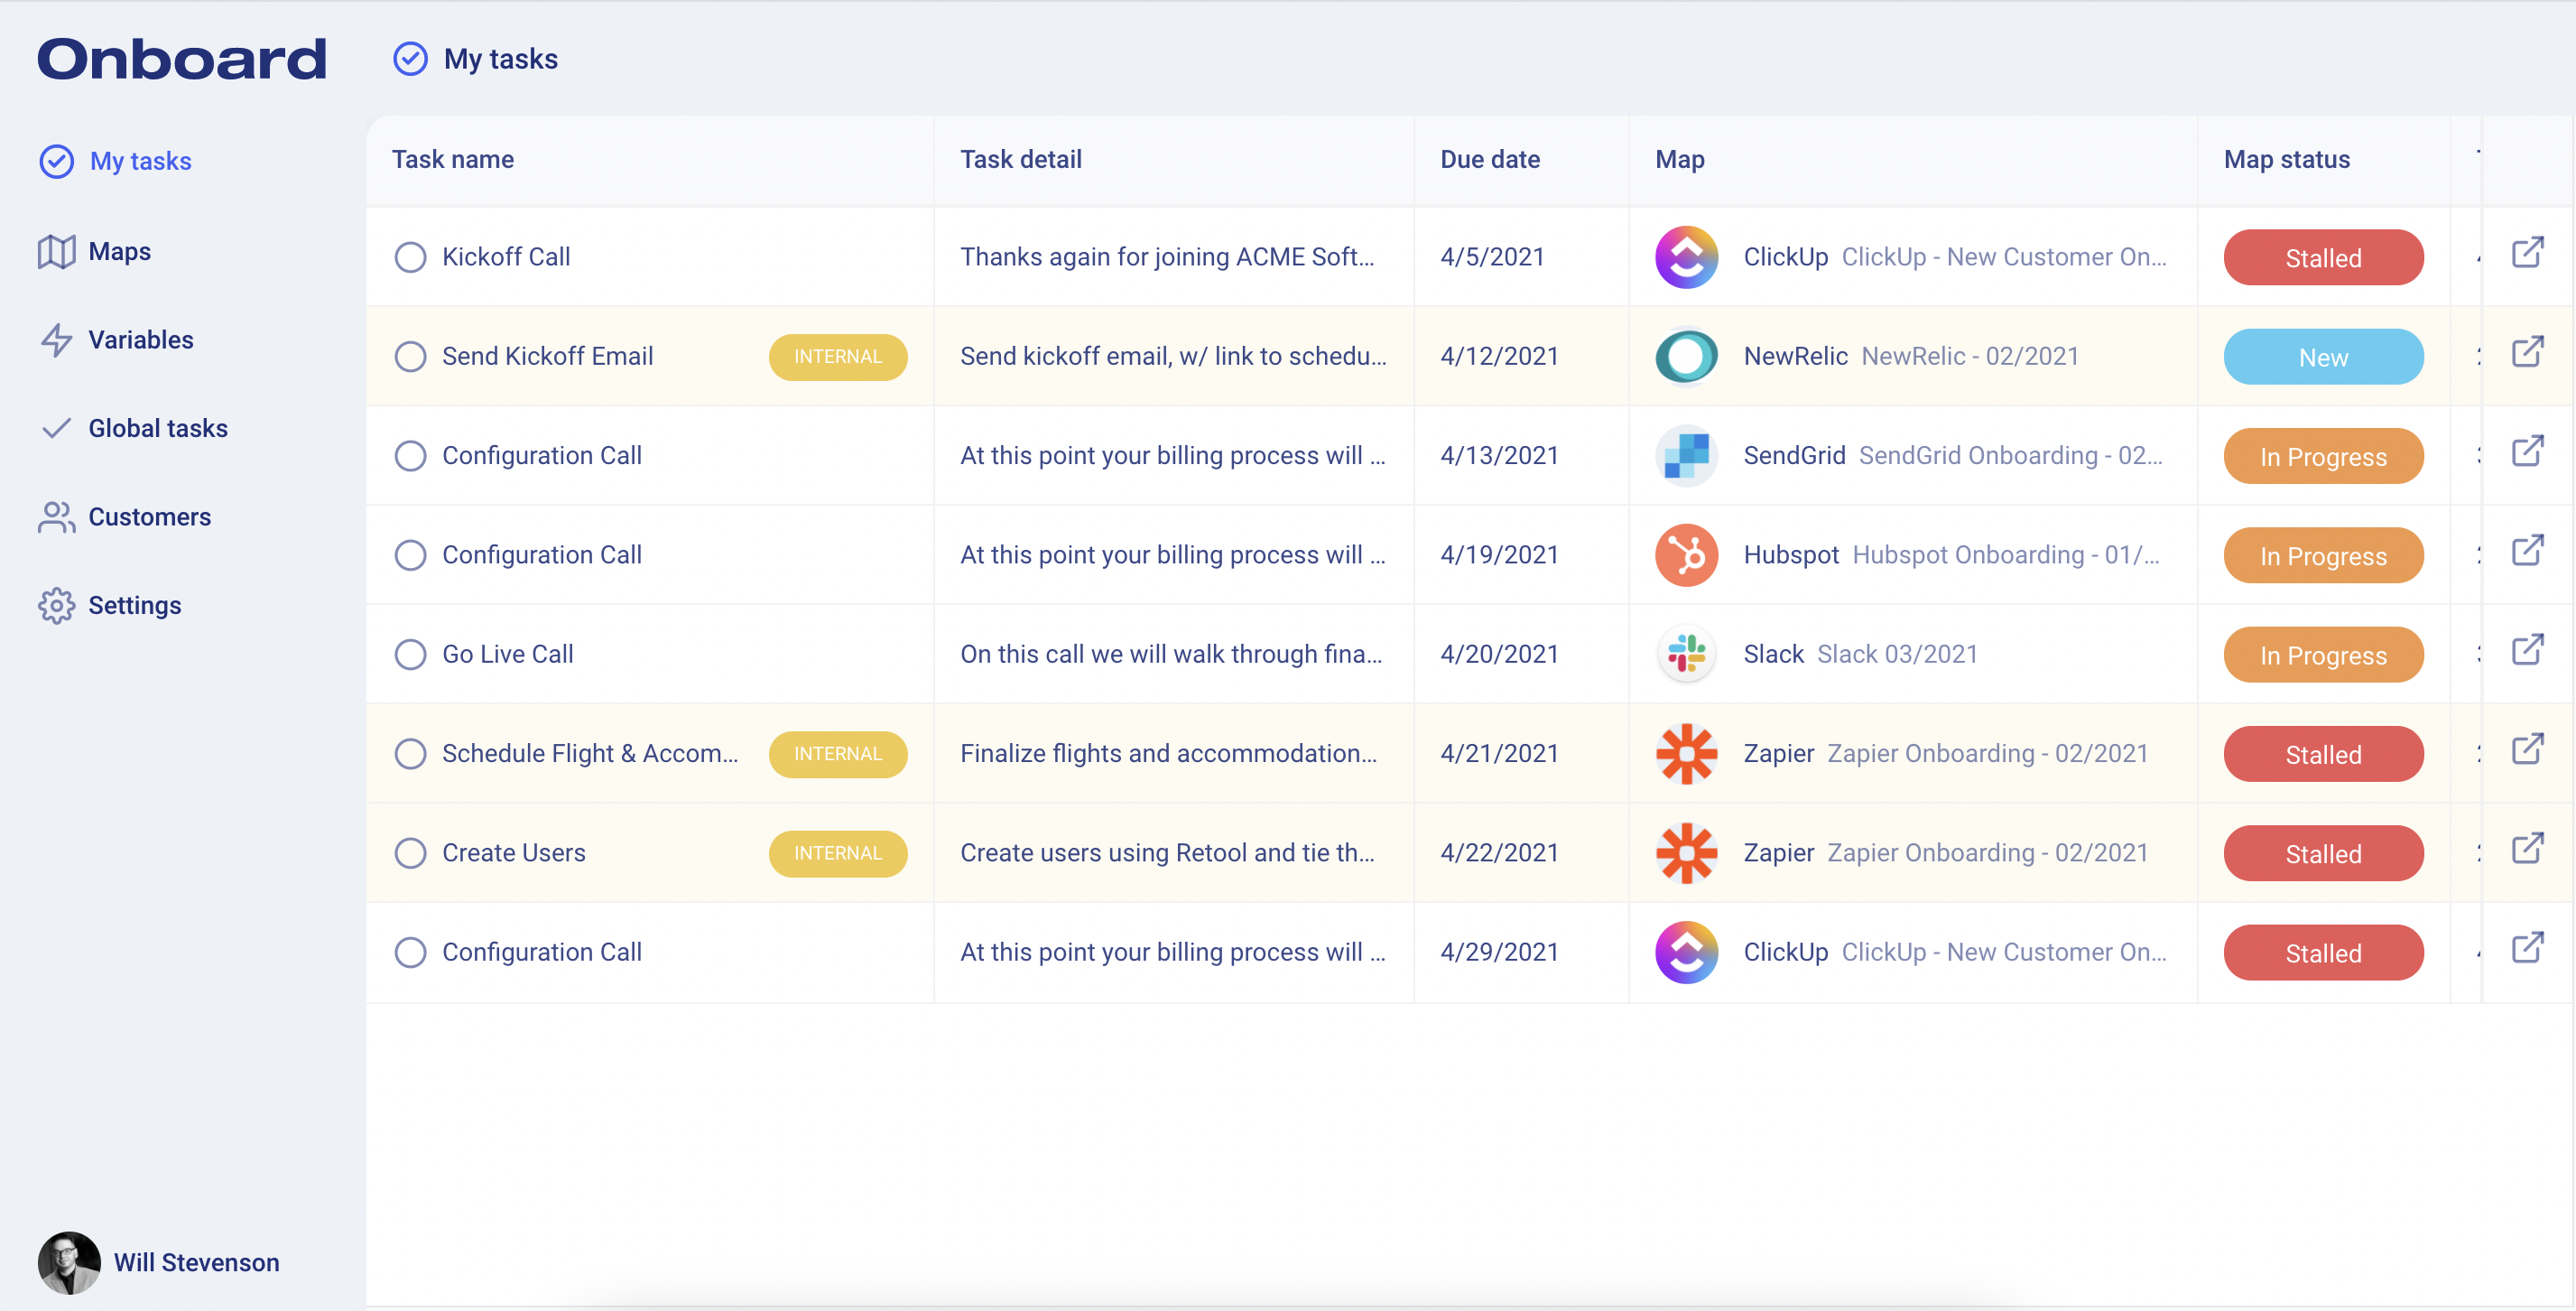Open Maps from the sidebar
Image resolution: width=2576 pixels, height=1311 pixels.
pyautogui.click(x=119, y=251)
